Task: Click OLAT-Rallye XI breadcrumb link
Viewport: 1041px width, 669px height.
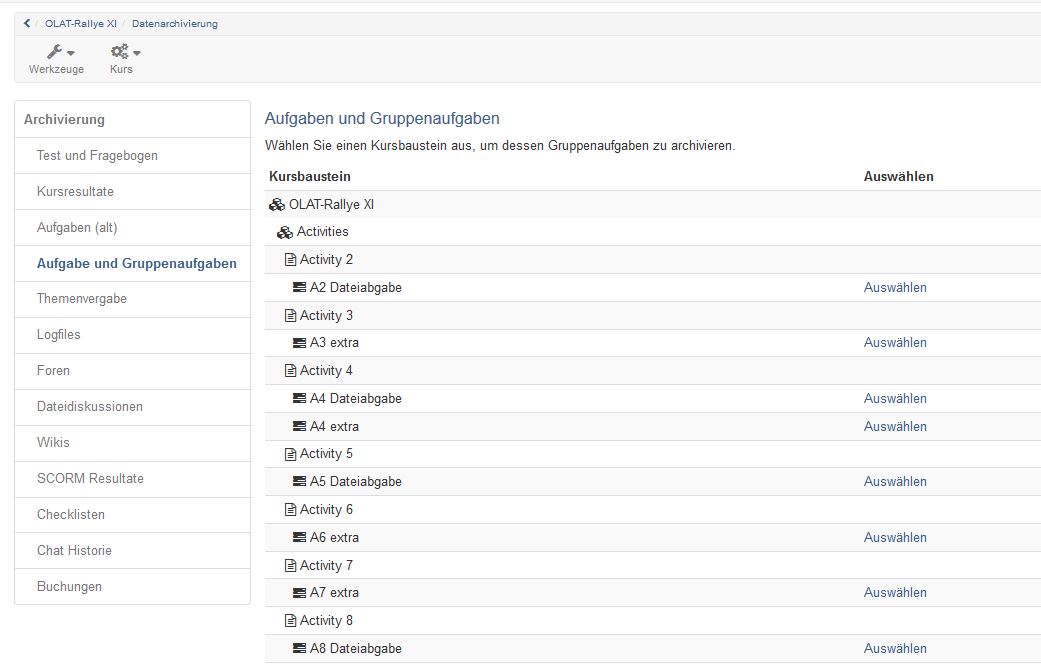Action: coord(81,23)
